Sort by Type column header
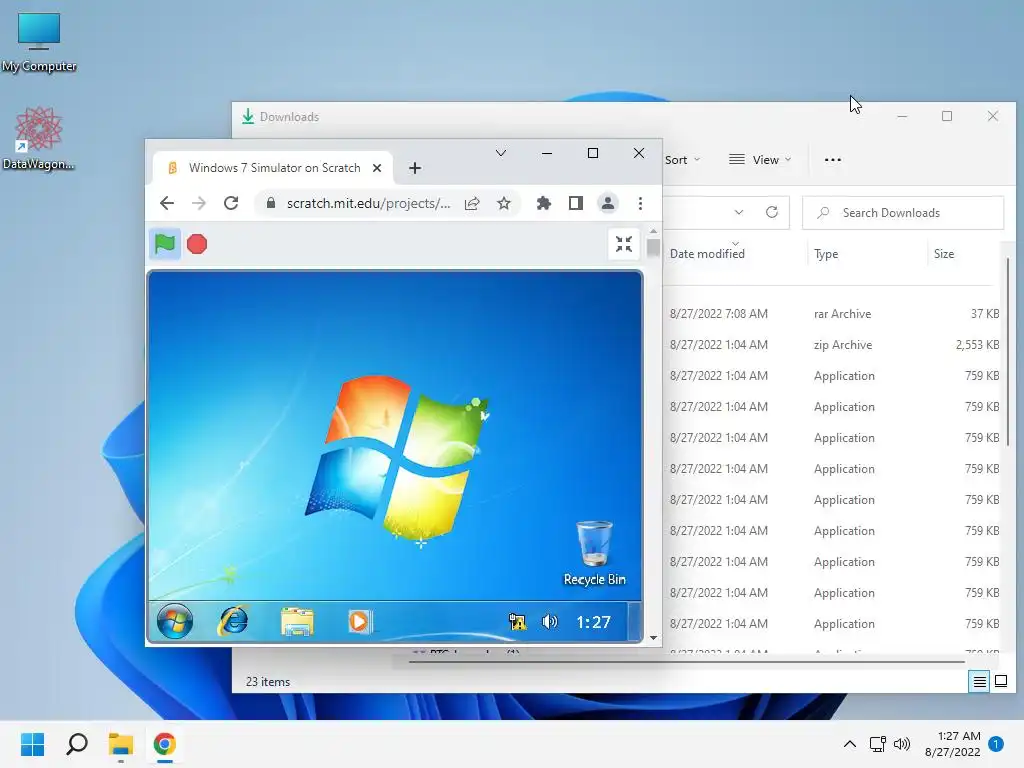Screen dimensions: 1024x768 (x=826, y=254)
